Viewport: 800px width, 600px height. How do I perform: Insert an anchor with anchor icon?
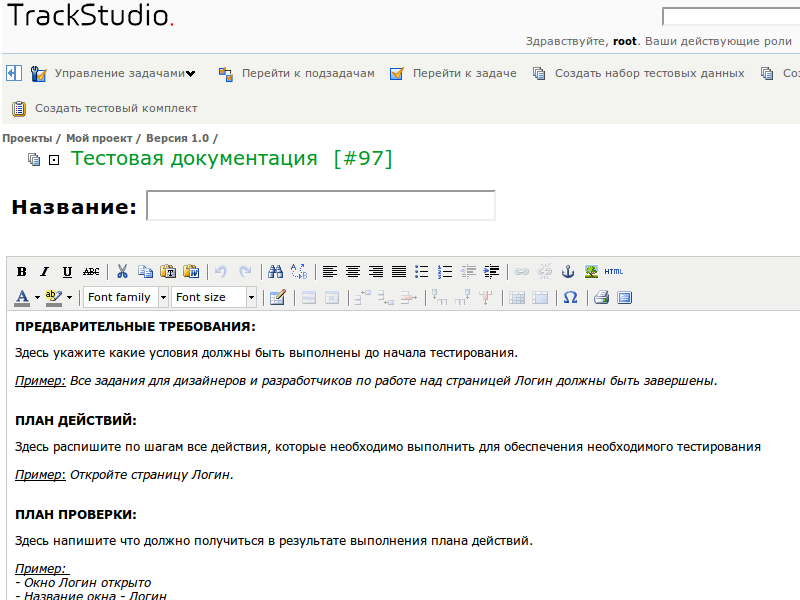[569, 272]
